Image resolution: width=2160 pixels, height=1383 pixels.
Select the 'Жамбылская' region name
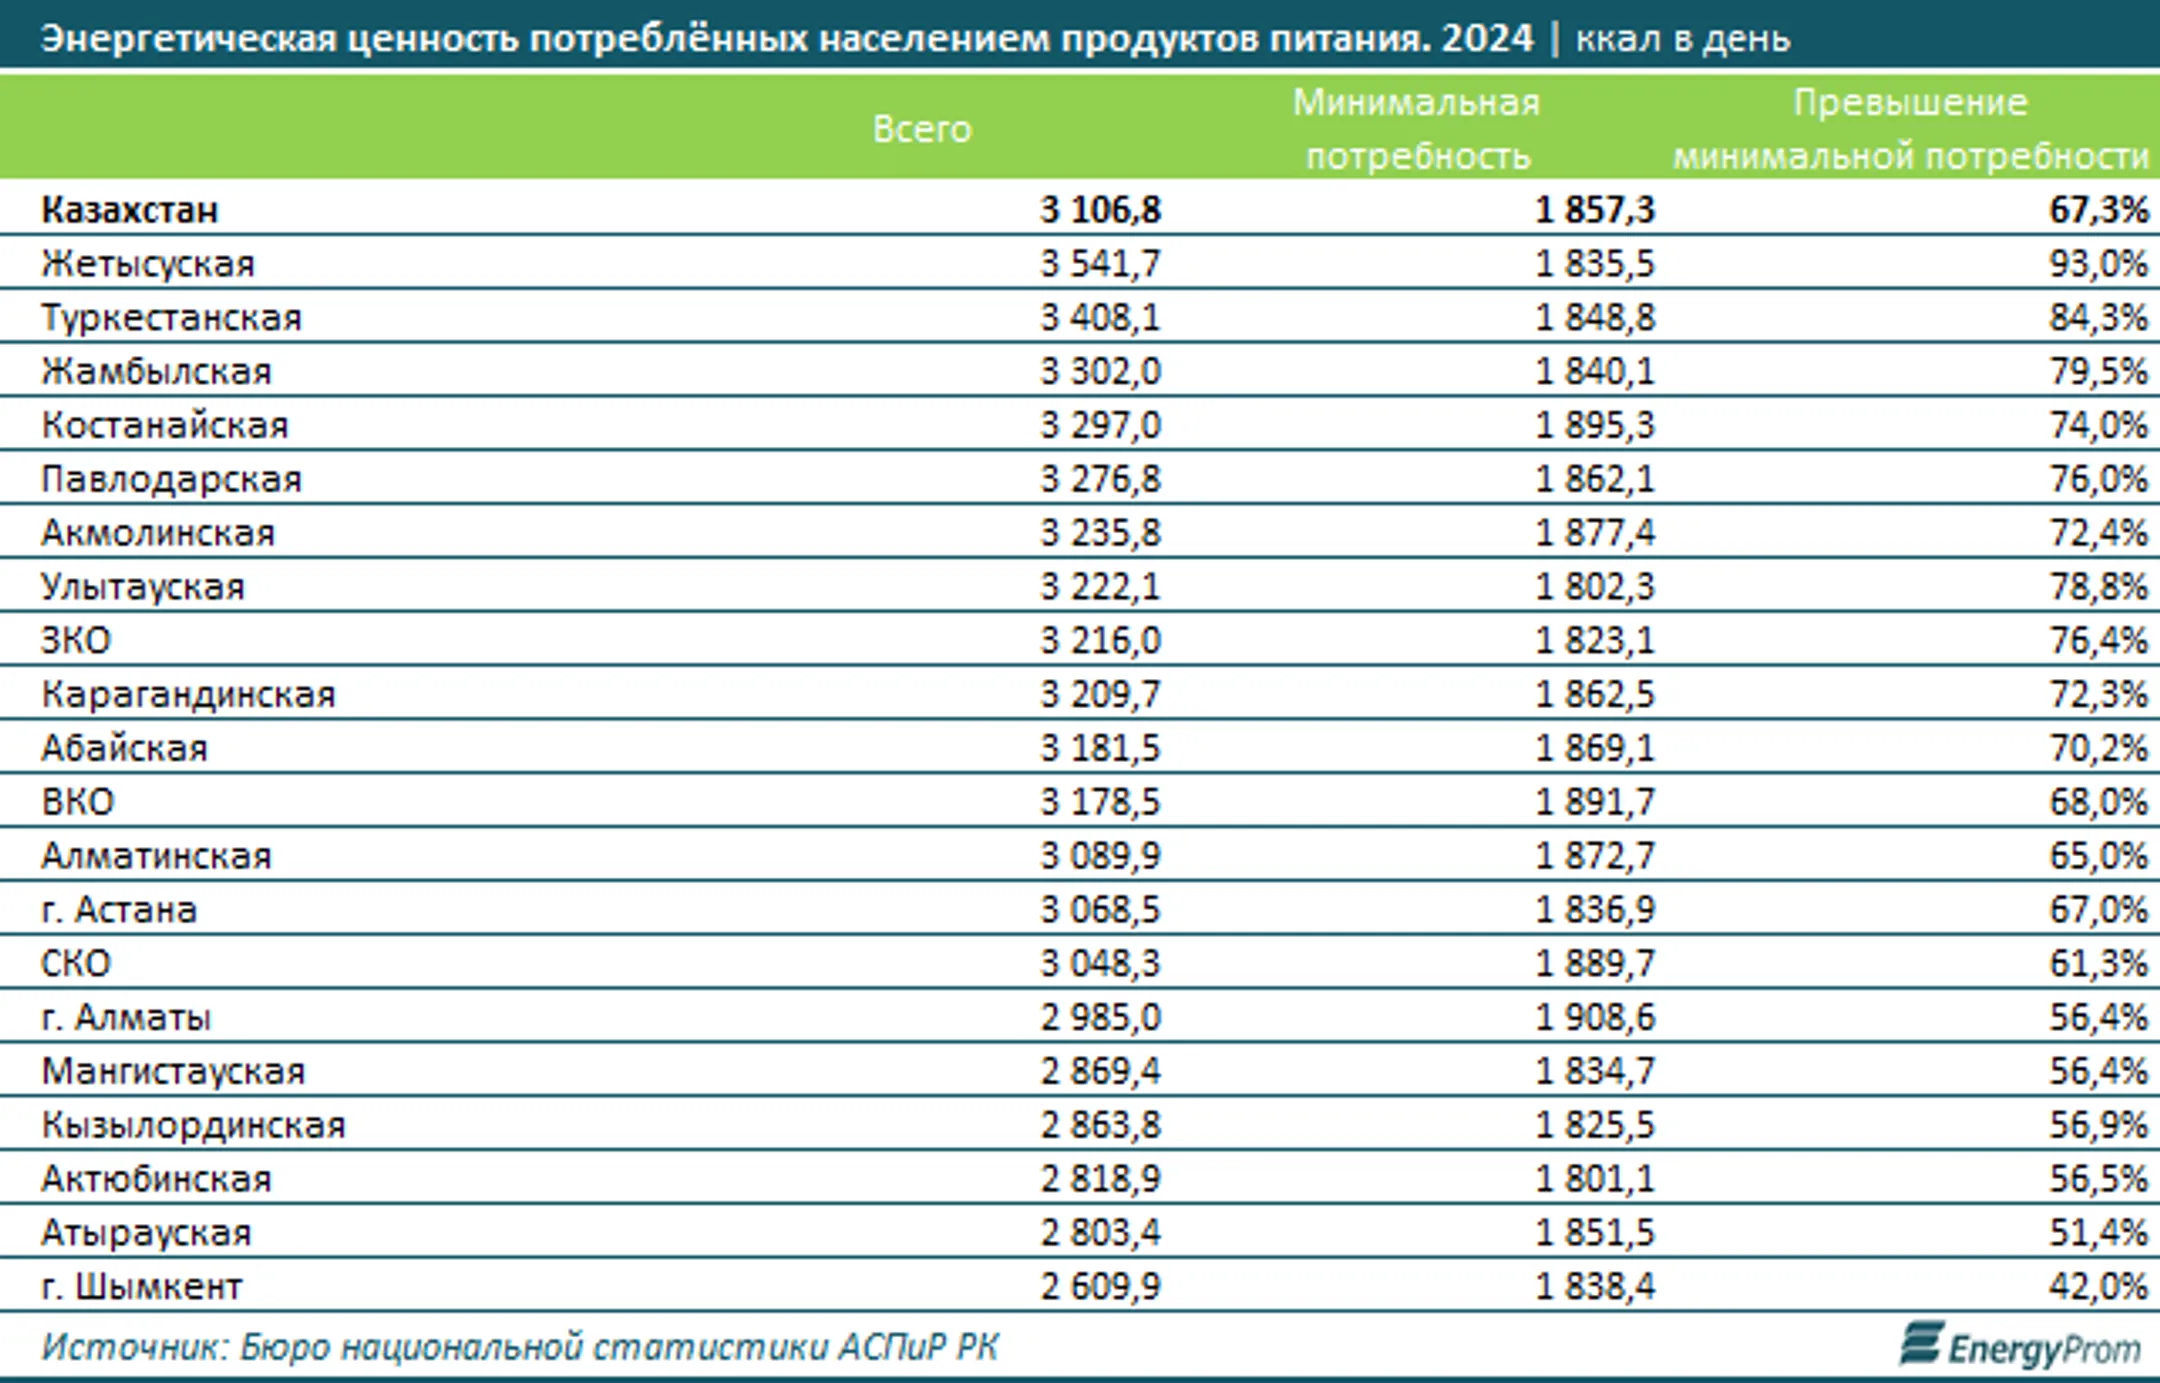tap(156, 372)
